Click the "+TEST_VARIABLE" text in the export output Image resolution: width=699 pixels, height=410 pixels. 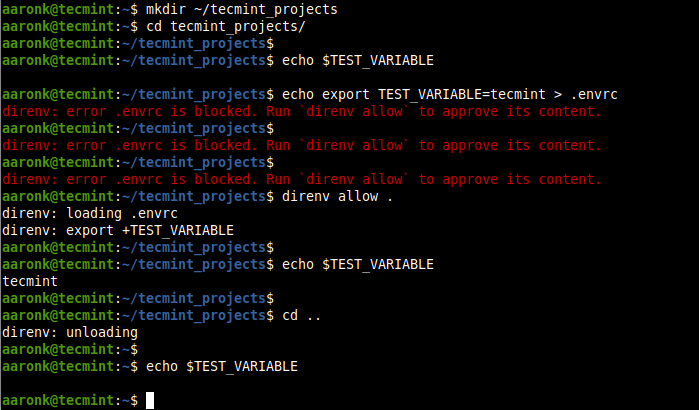179,230
